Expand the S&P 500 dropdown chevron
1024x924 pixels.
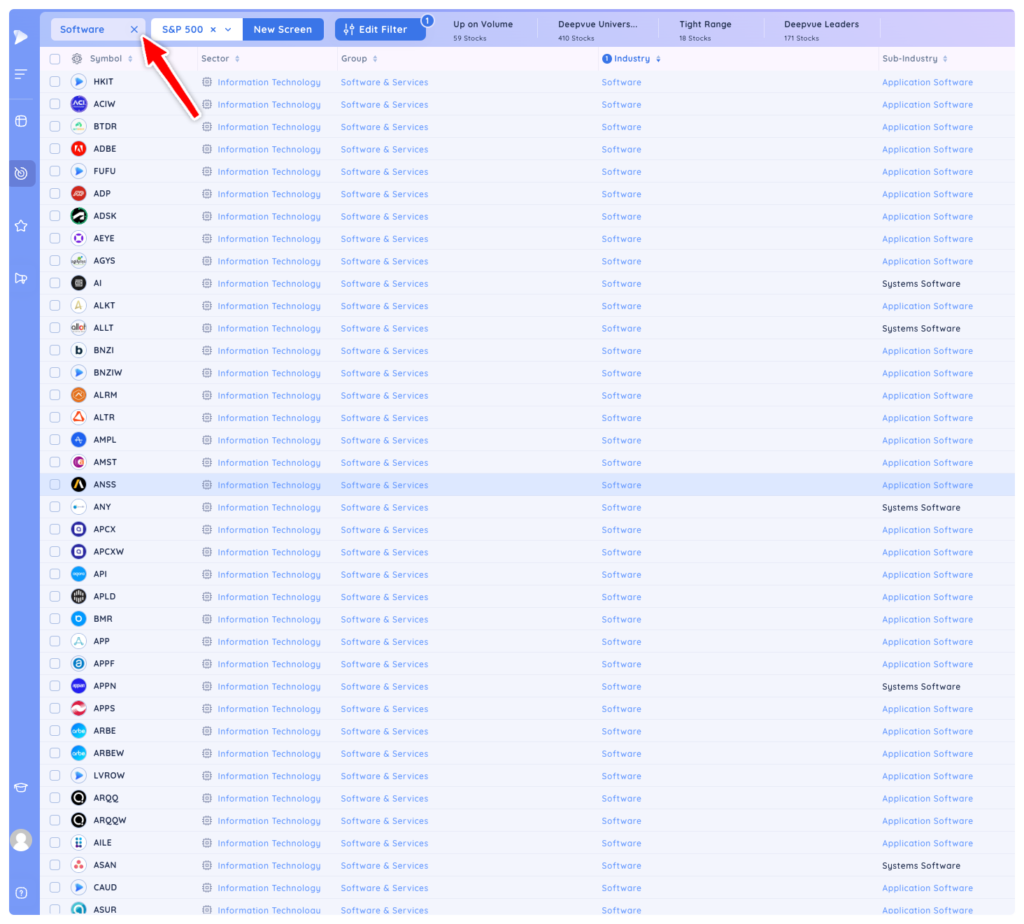[x=228, y=29]
